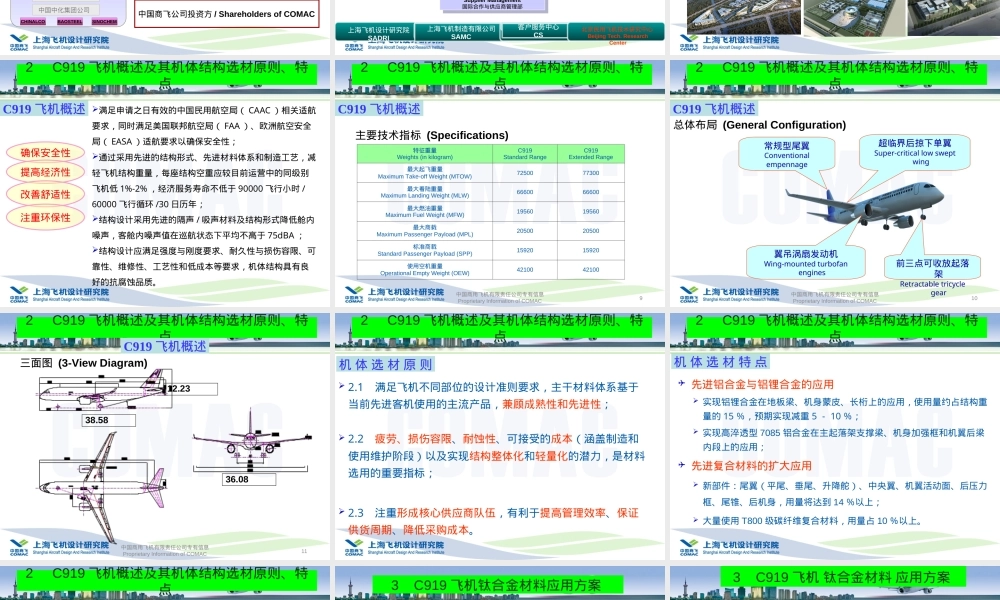
Task: Click the 大量使用 T800 级碳纤维 bullet
Action: click(x=812, y=521)
